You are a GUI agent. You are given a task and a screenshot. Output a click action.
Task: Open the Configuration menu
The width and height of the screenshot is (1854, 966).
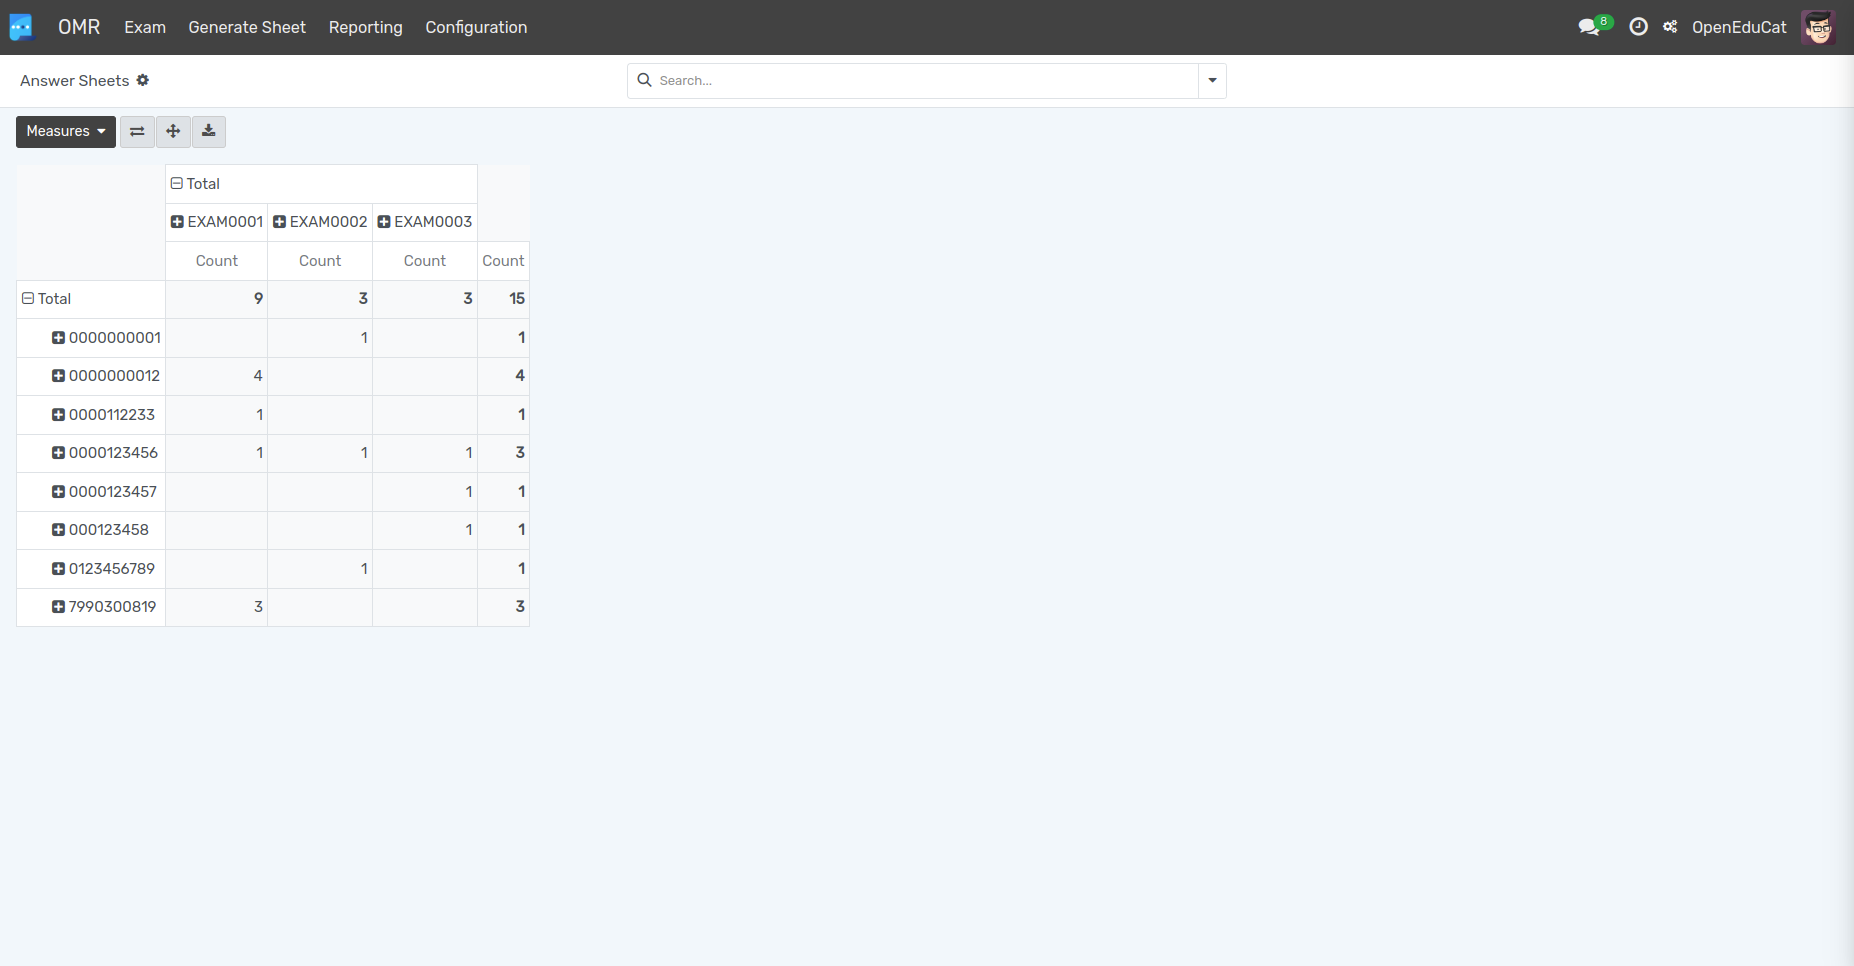click(476, 27)
